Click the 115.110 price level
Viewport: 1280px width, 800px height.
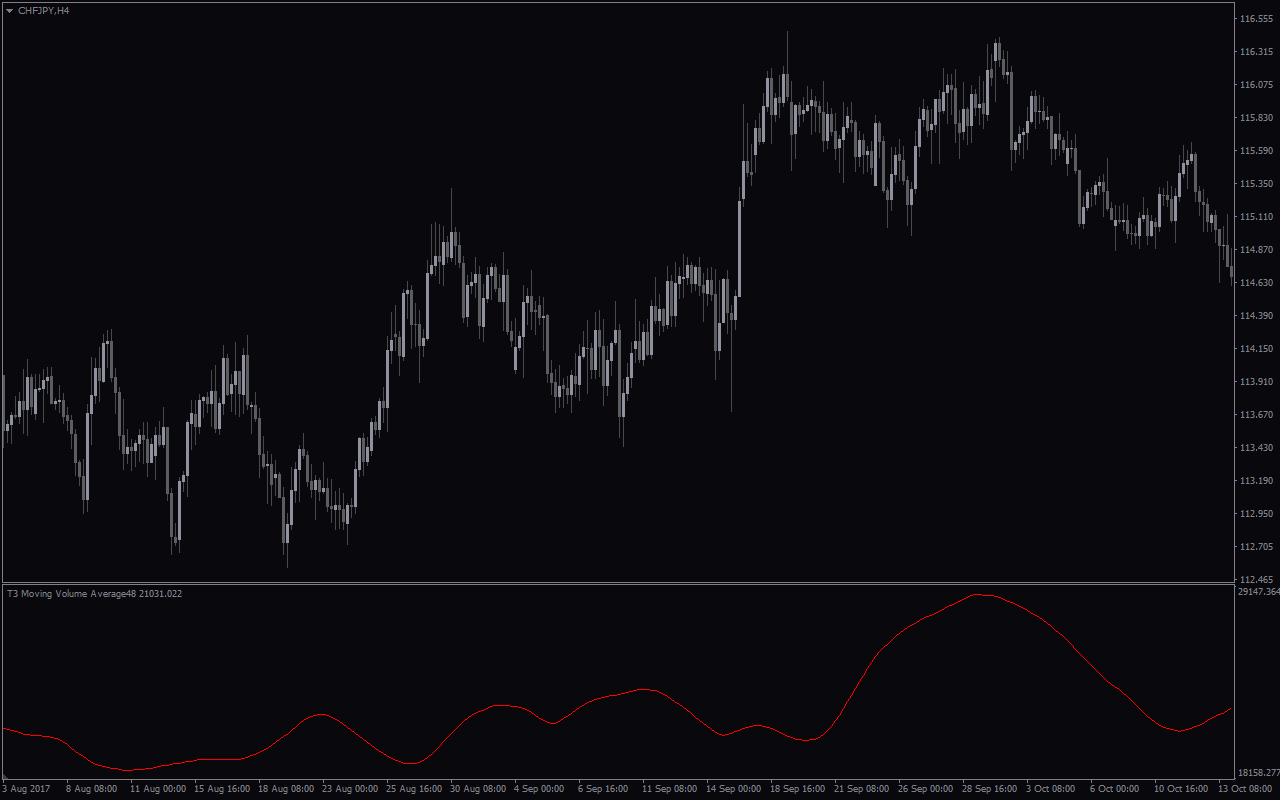1255,217
